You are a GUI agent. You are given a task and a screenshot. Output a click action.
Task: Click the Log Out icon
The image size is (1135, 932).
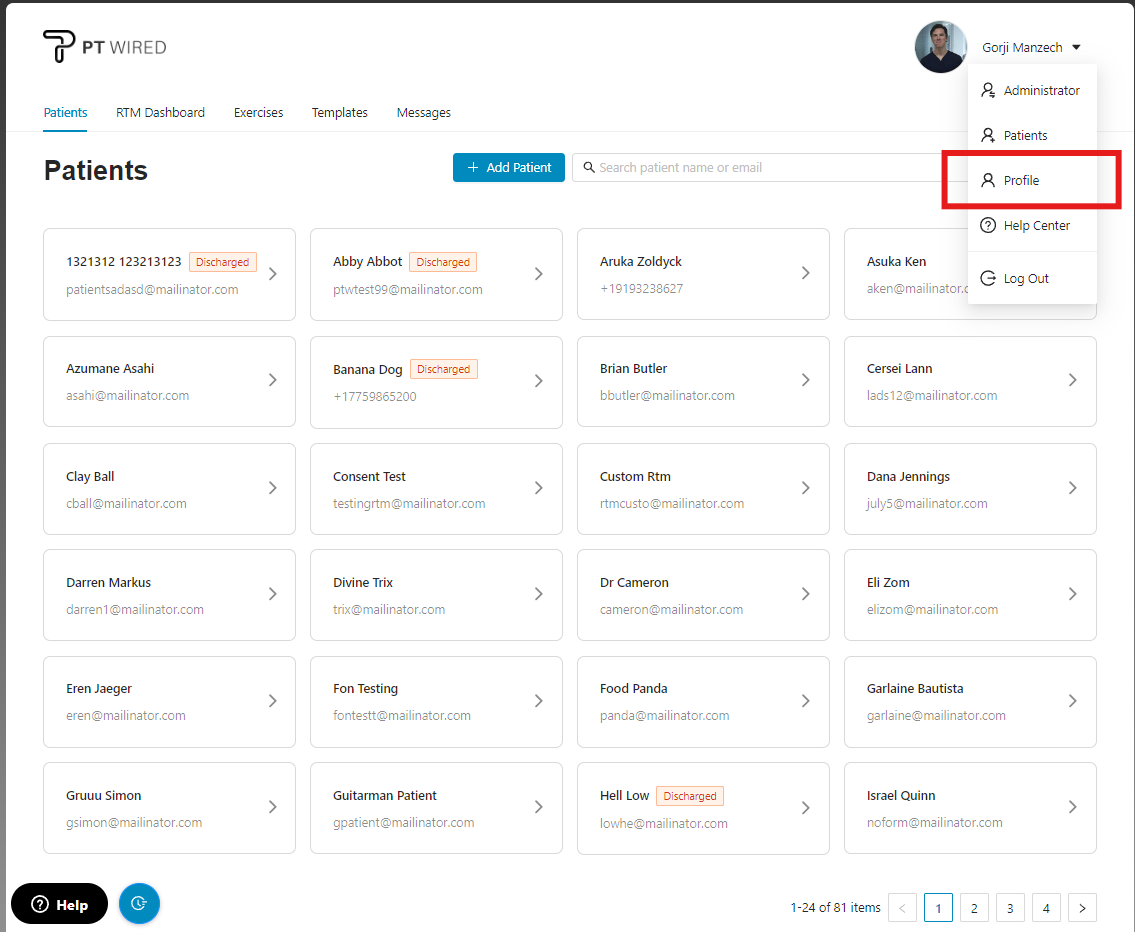(988, 279)
